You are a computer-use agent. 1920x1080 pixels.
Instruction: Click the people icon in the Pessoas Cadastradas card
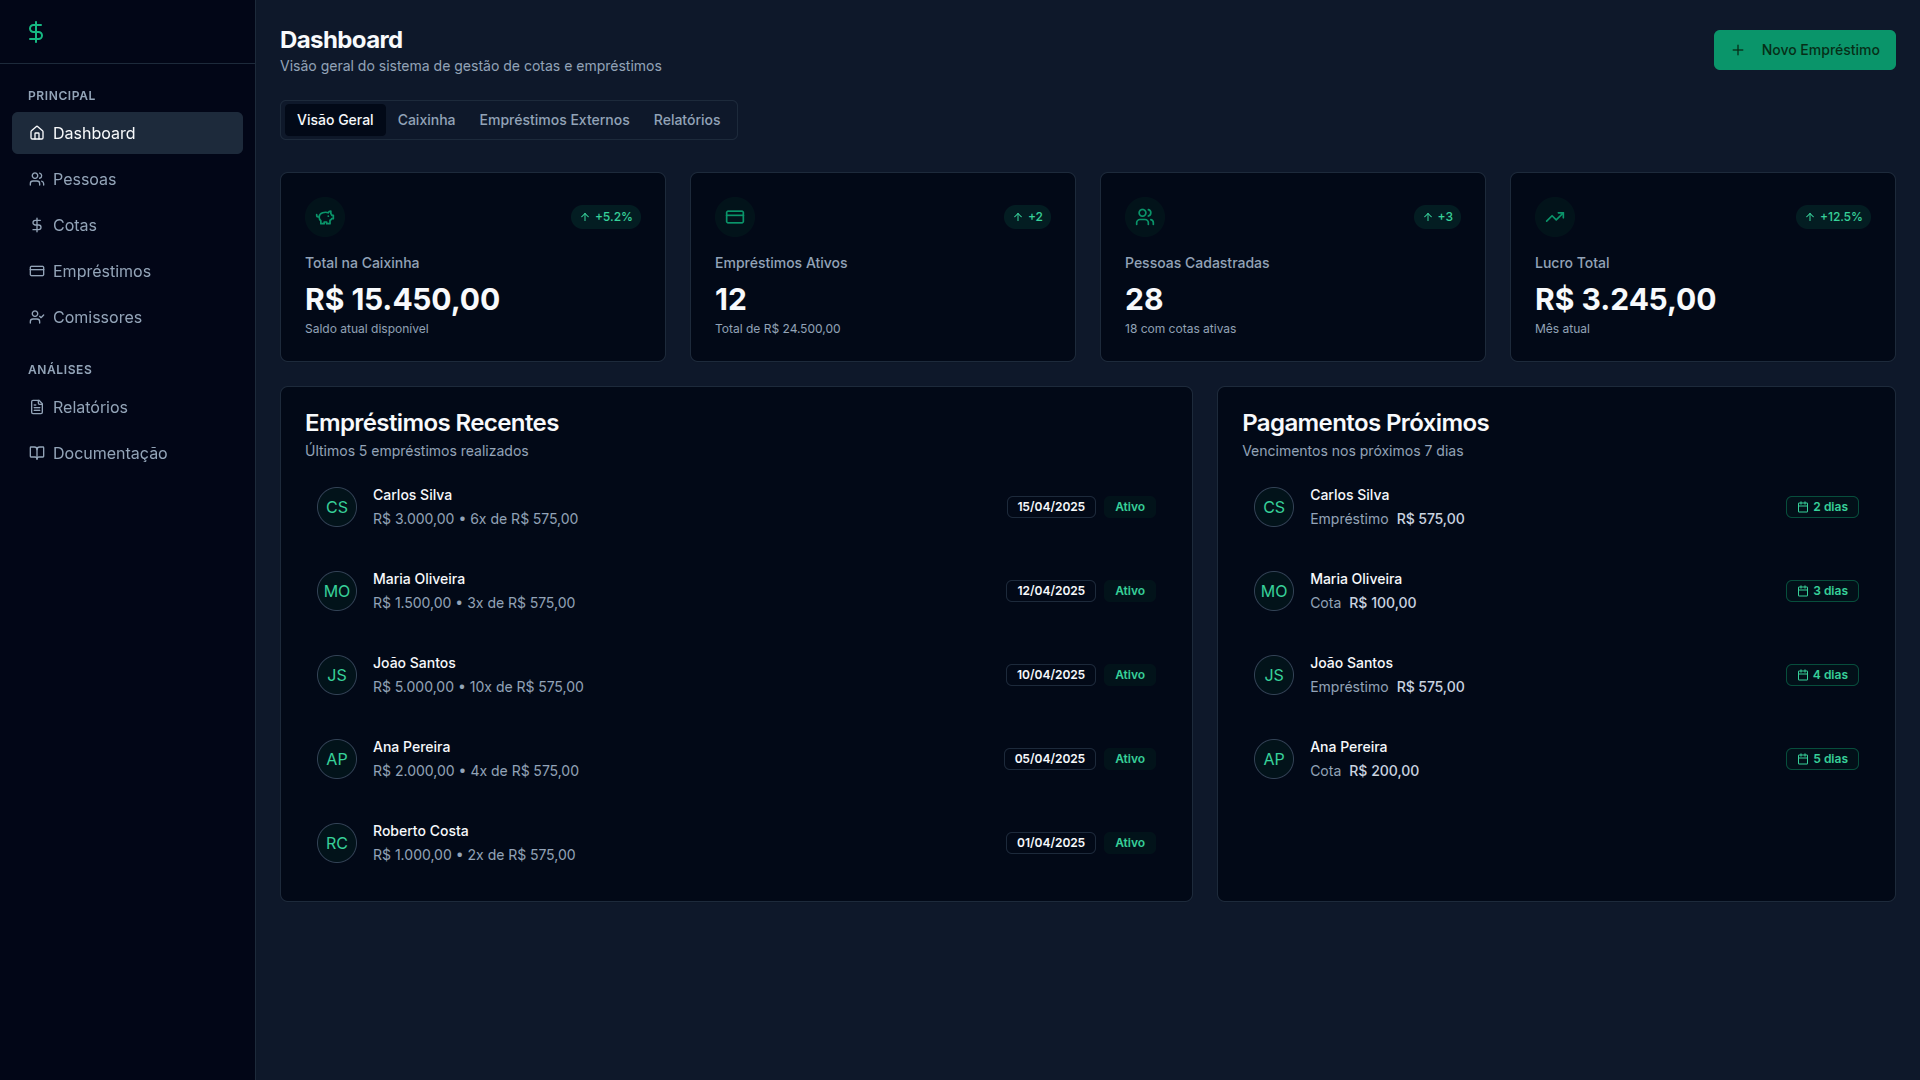coord(1145,217)
